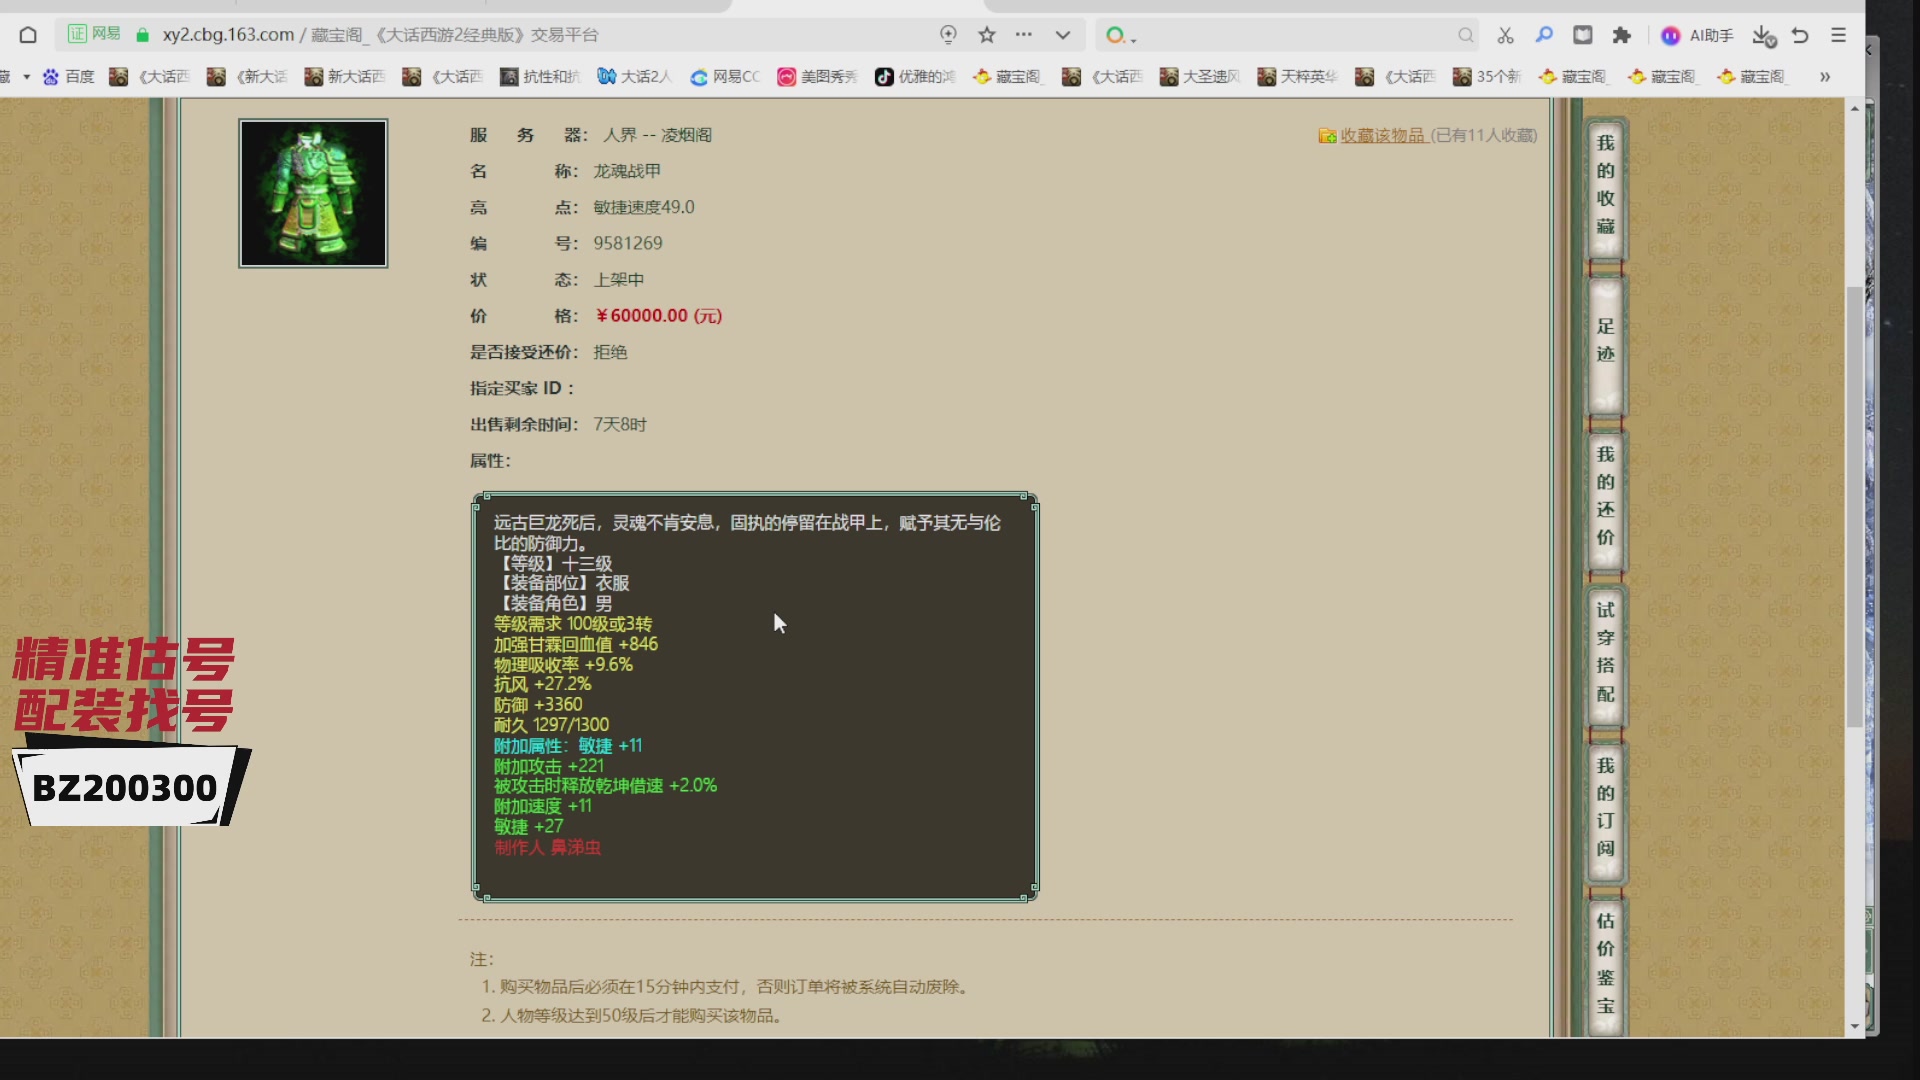Open the 百度 bookmark

coord(67,77)
